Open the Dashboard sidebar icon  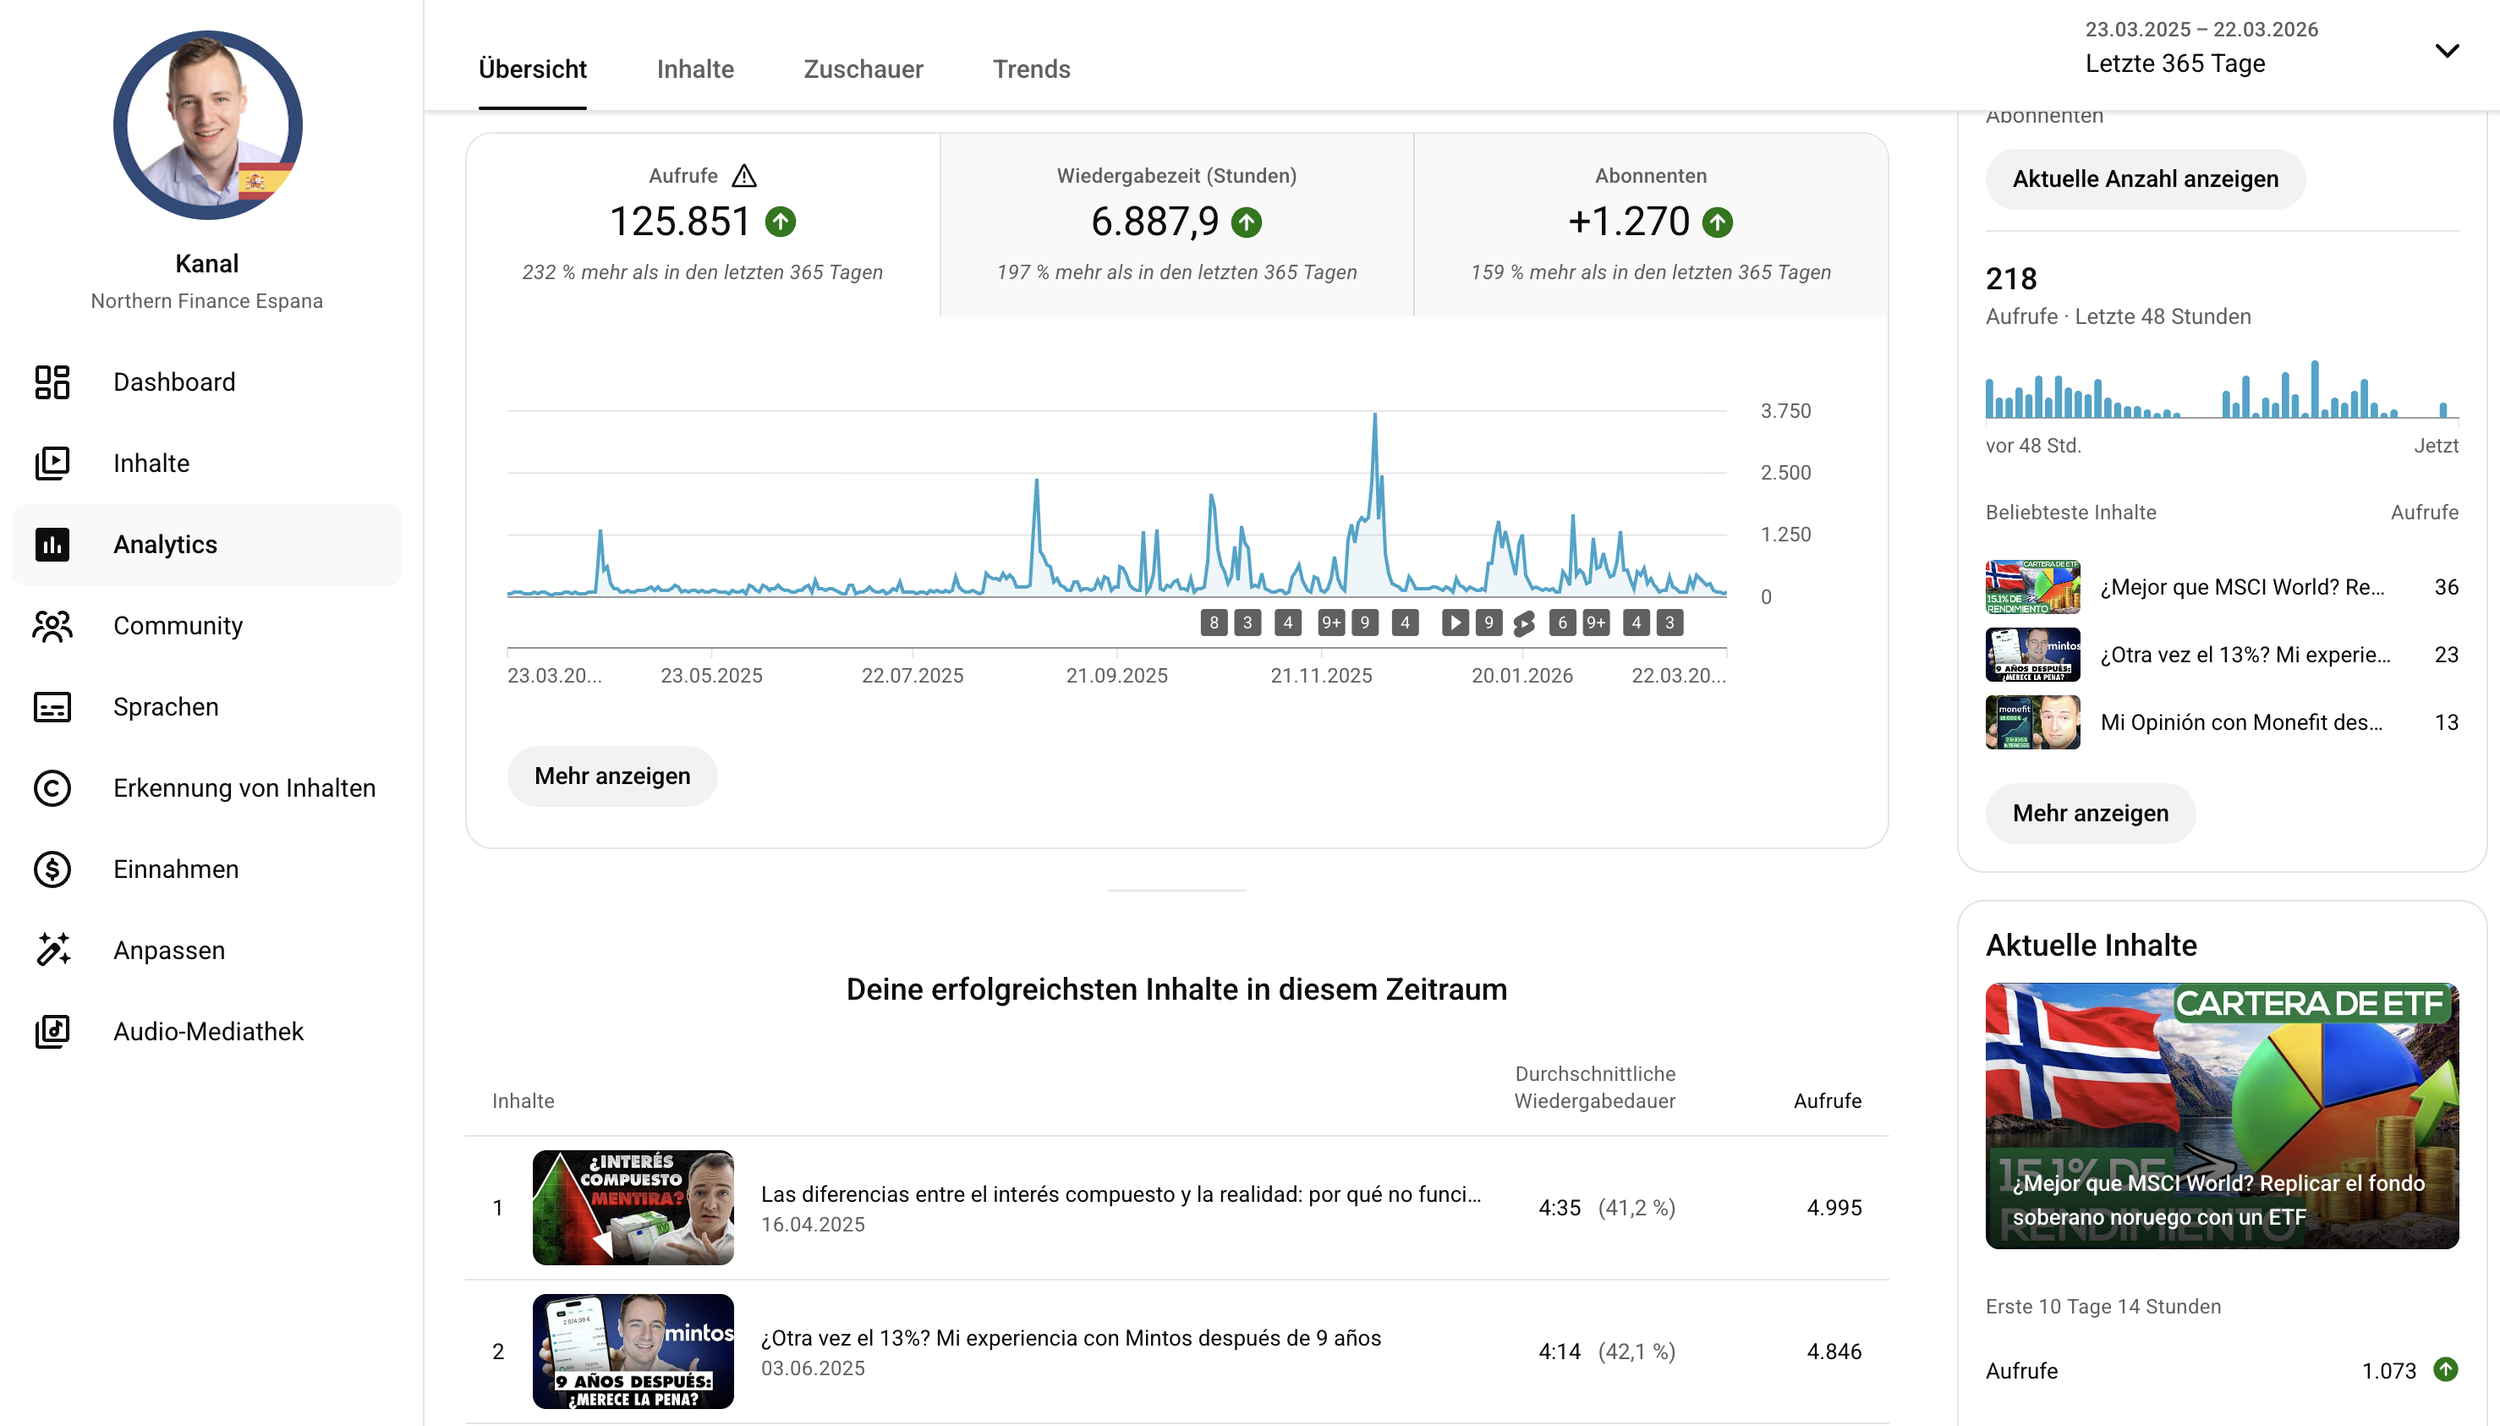[52, 382]
